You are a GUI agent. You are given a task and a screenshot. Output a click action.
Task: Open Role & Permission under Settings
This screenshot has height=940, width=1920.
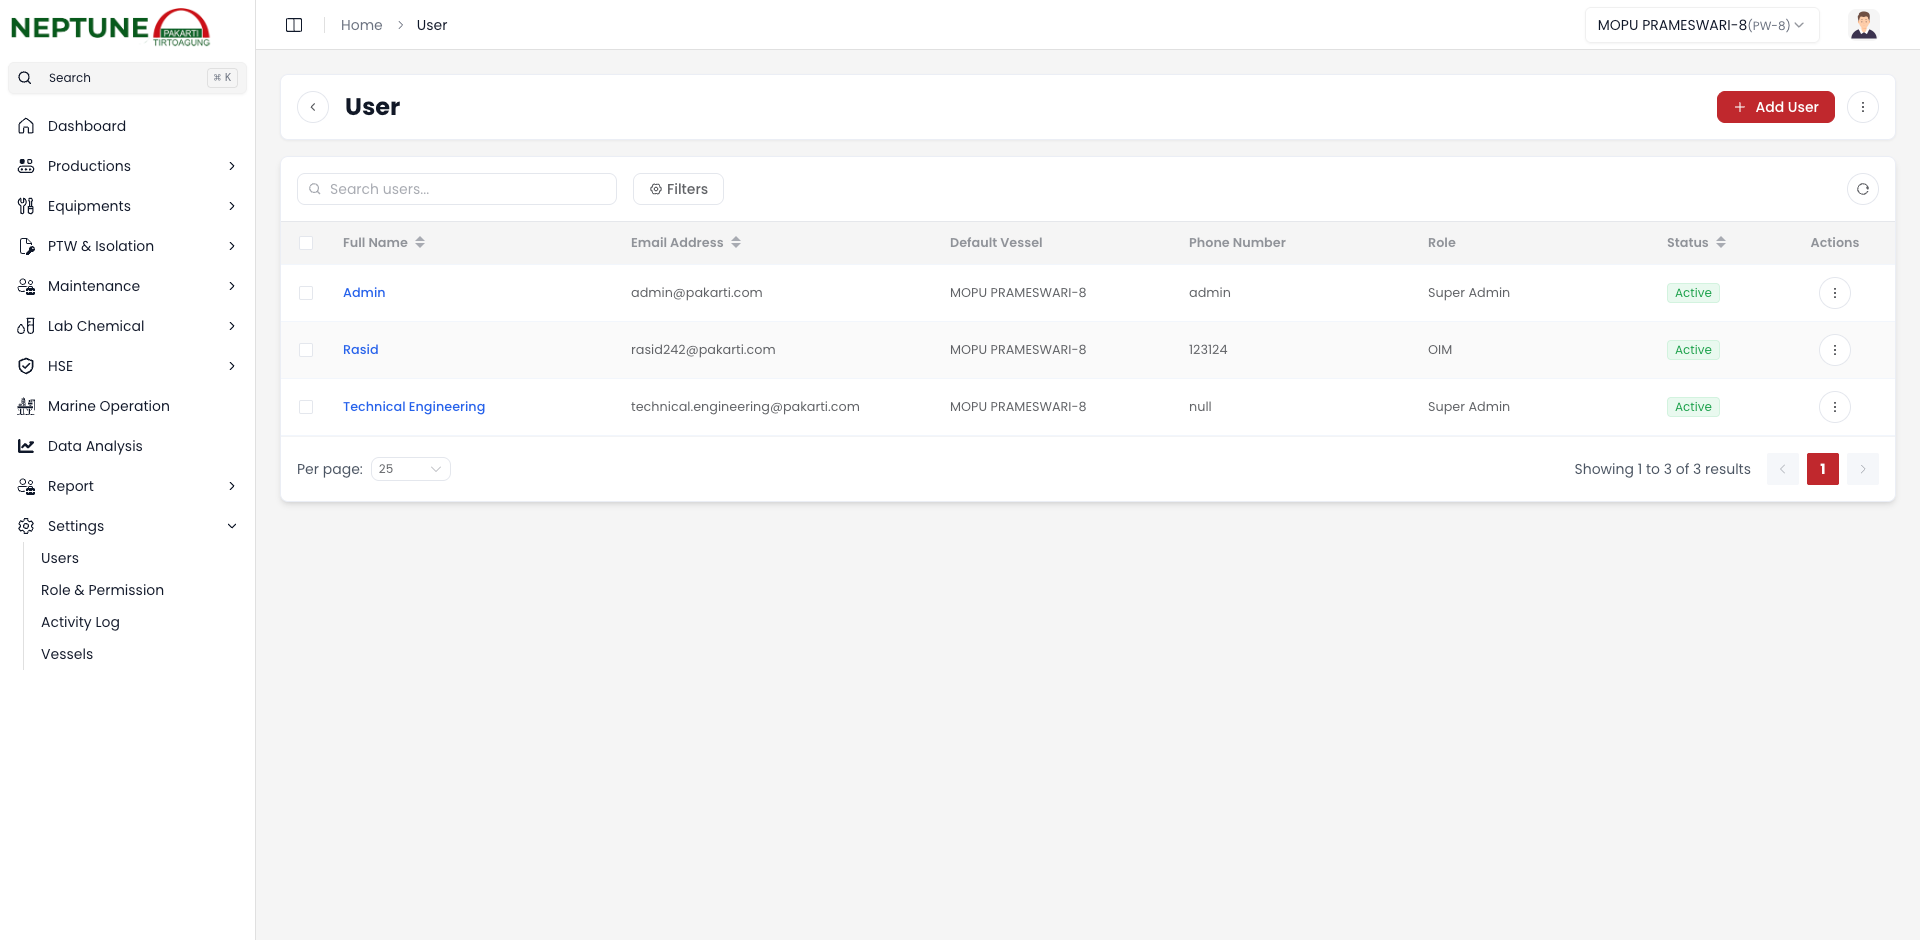click(x=102, y=590)
